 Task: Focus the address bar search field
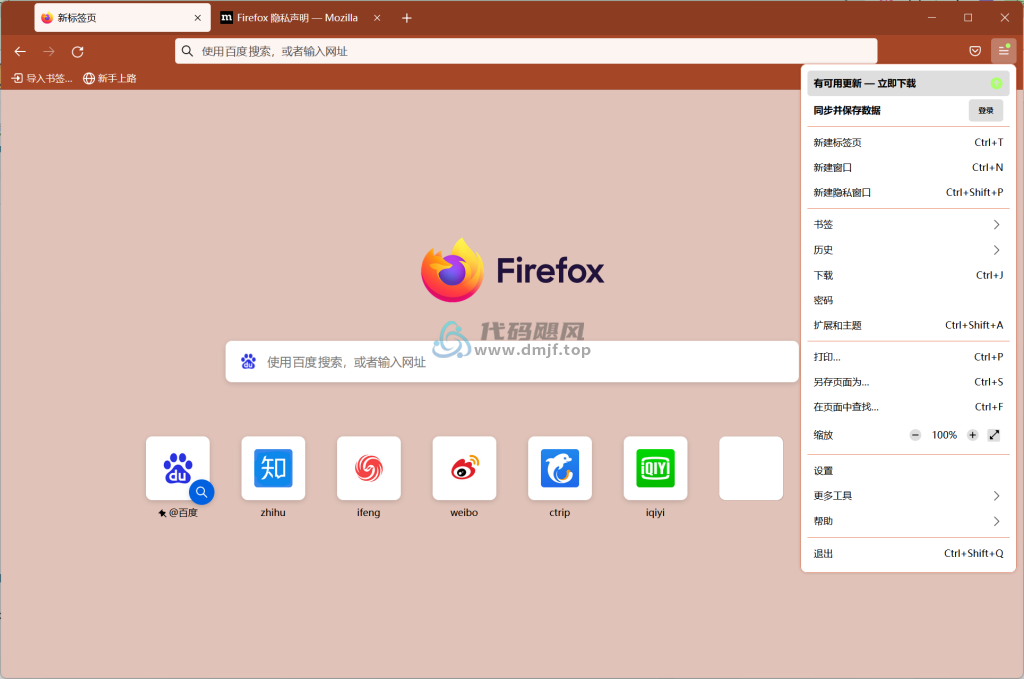pyautogui.click(x=526, y=51)
